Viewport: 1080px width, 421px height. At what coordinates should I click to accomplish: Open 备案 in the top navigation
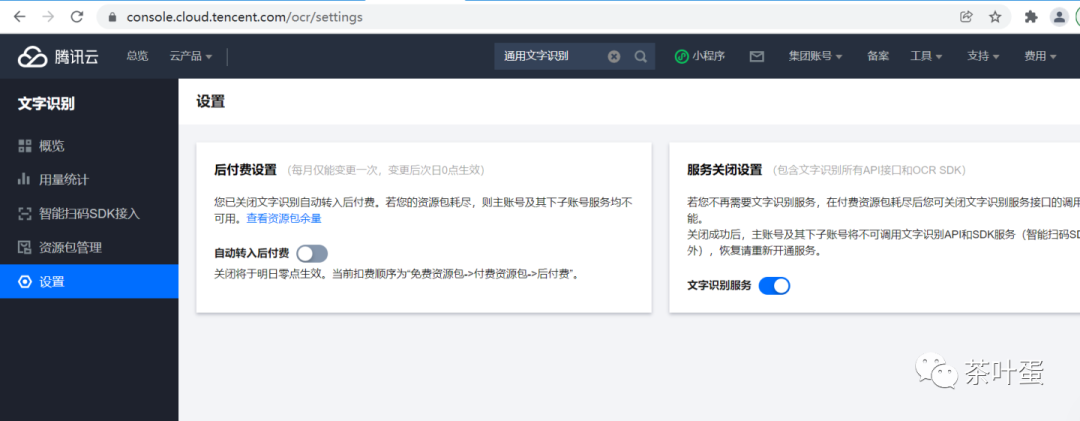(x=878, y=57)
